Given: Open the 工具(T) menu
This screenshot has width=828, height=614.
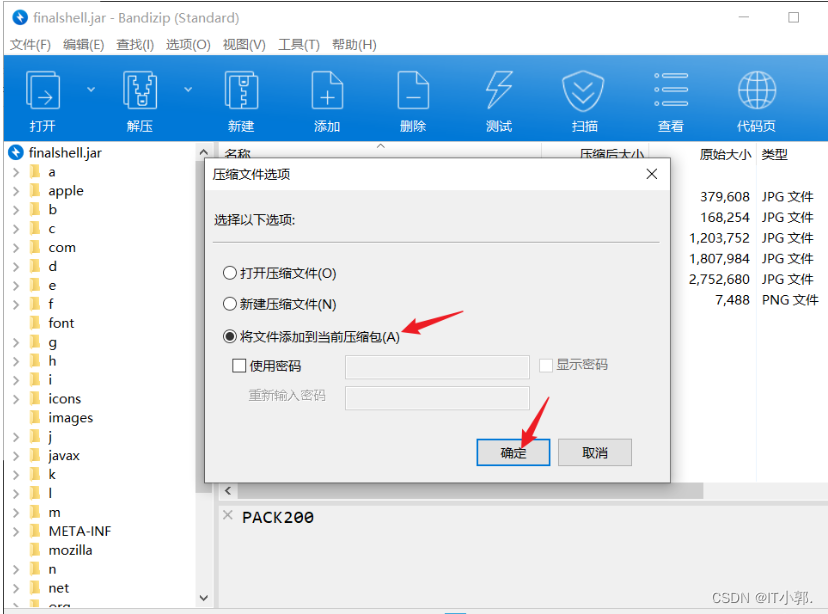Looking at the screenshot, I should [x=298, y=45].
